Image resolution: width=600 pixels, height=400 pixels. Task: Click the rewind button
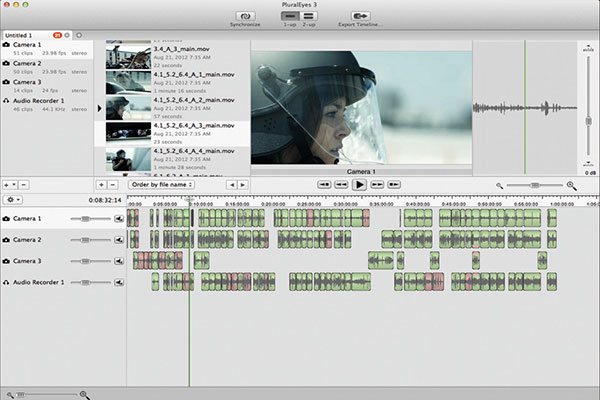(x=341, y=184)
